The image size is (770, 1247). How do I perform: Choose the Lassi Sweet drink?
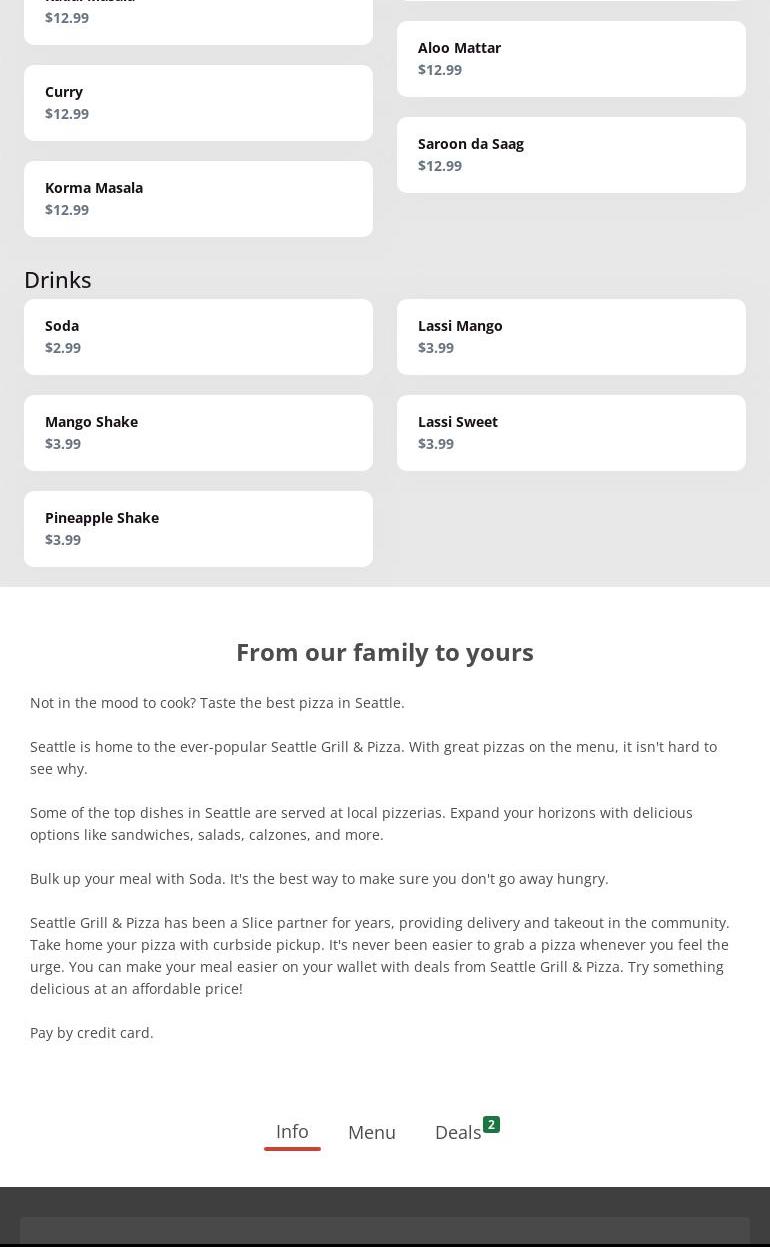coord(571,433)
